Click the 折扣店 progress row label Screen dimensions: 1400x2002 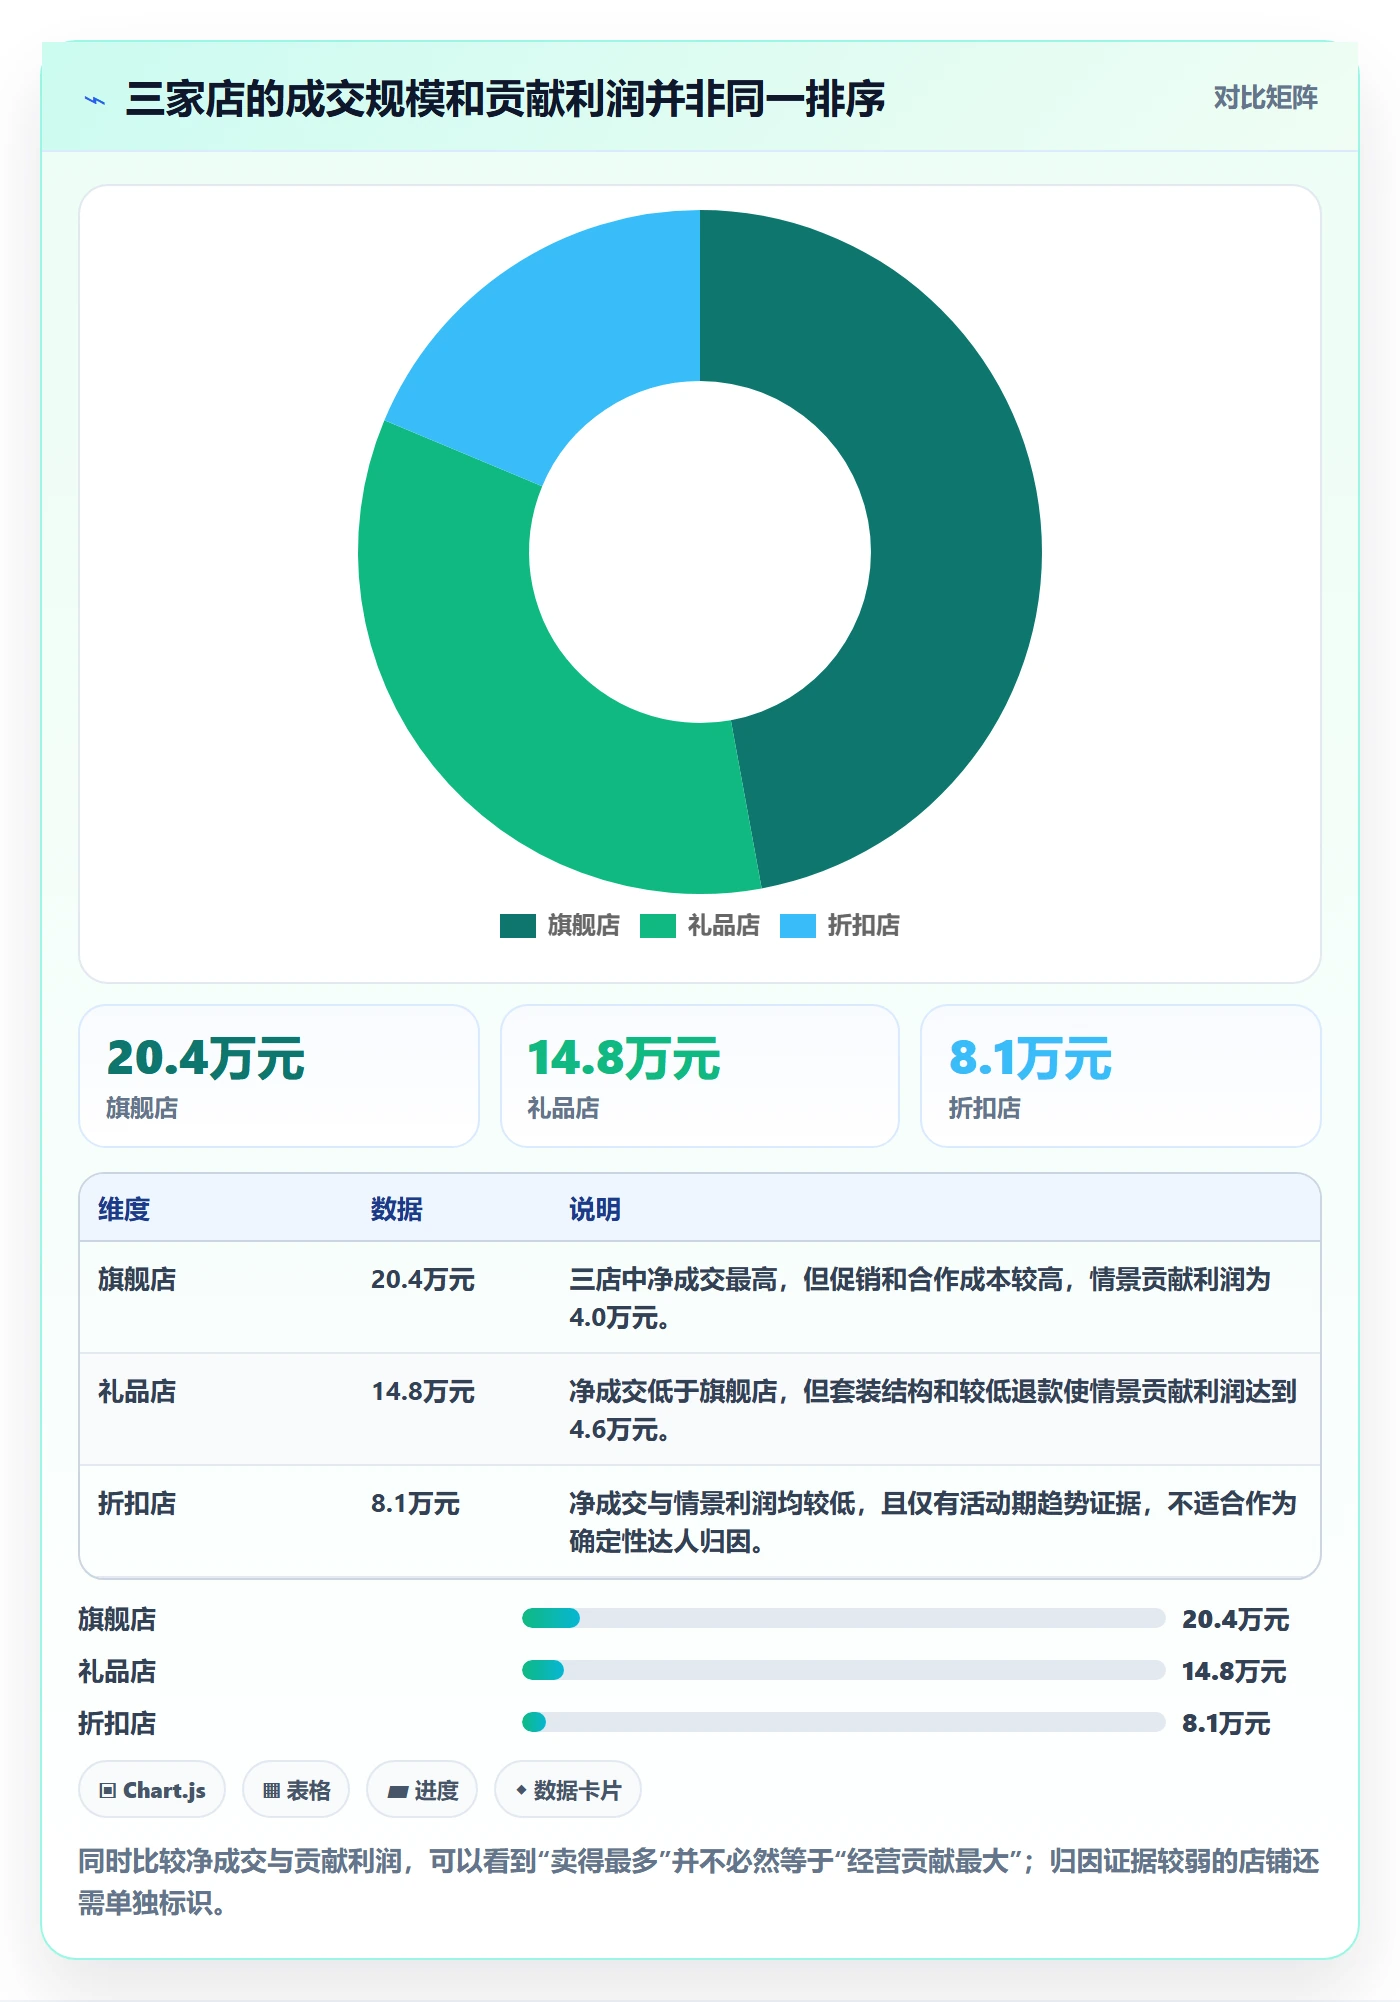click(x=117, y=1723)
